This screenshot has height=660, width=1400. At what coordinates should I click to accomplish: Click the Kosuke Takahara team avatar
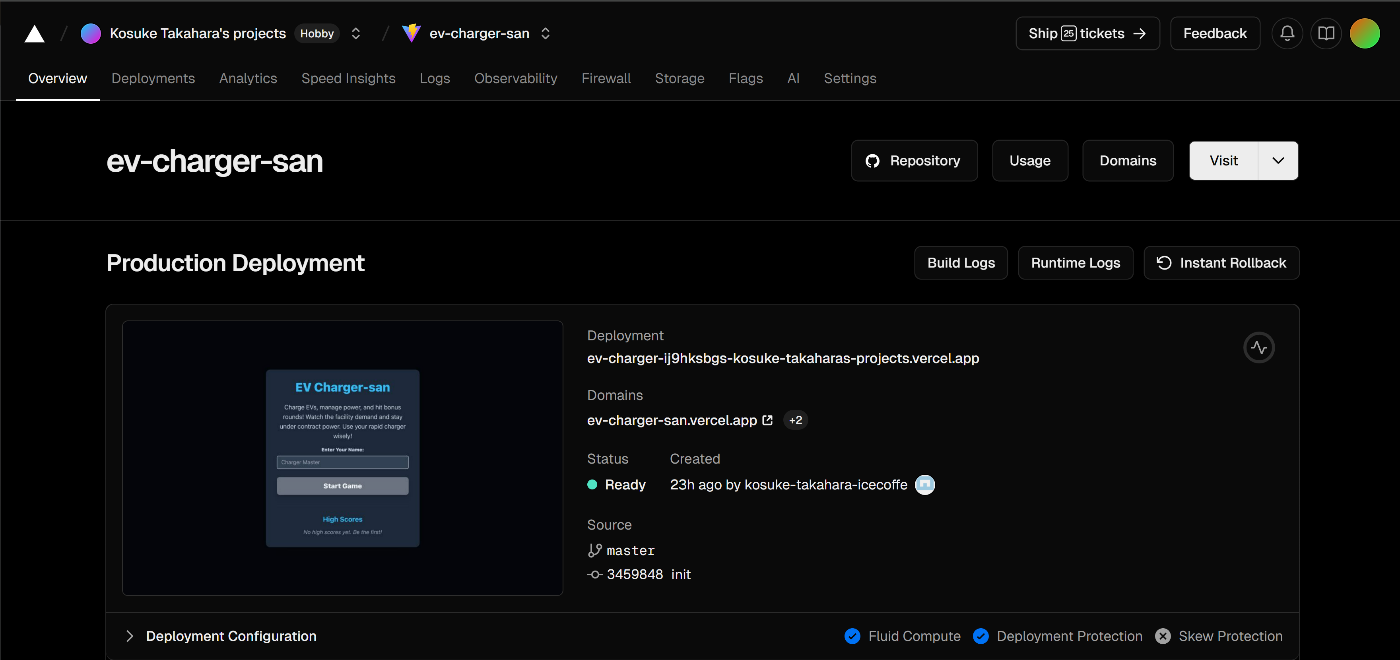pyautogui.click(x=91, y=33)
